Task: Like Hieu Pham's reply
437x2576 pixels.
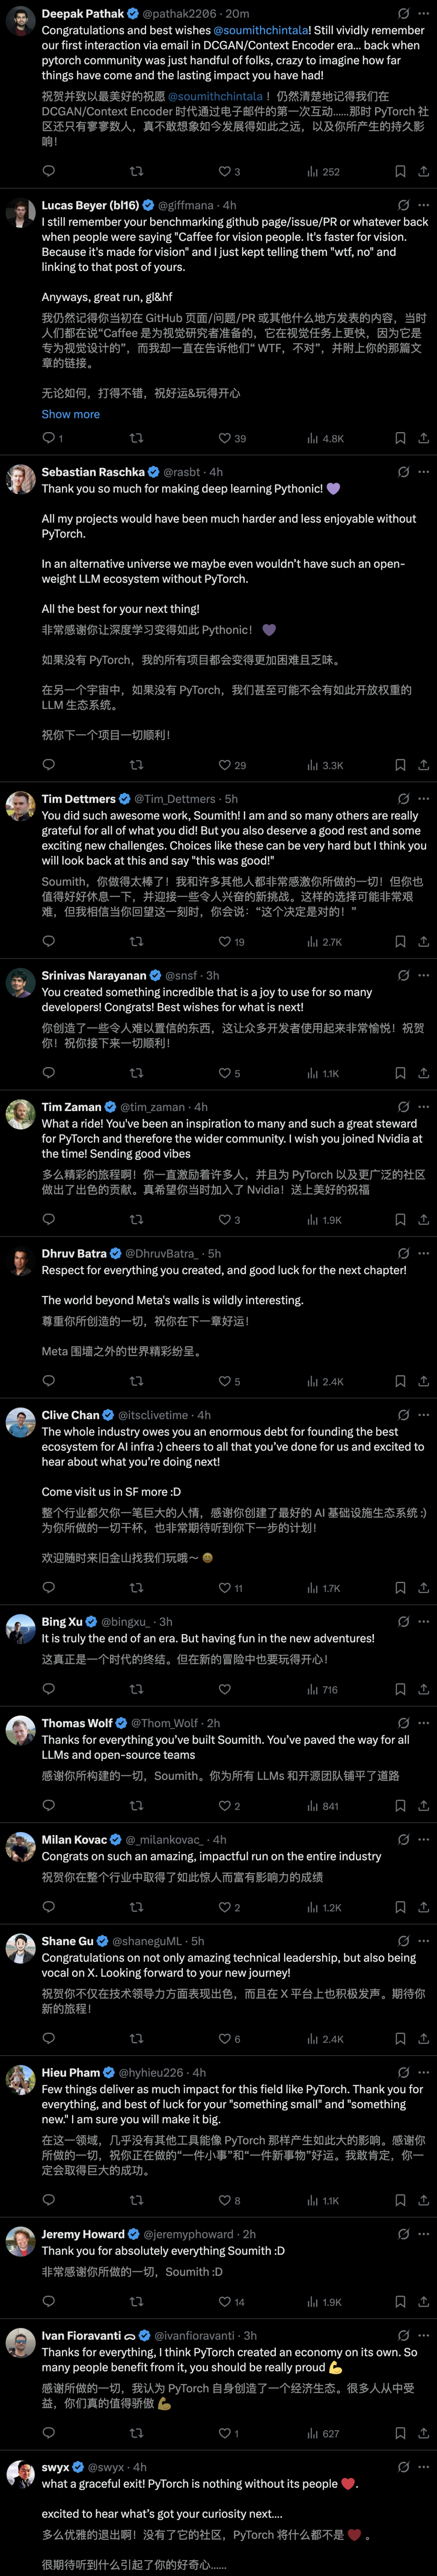Action: coord(225,2200)
